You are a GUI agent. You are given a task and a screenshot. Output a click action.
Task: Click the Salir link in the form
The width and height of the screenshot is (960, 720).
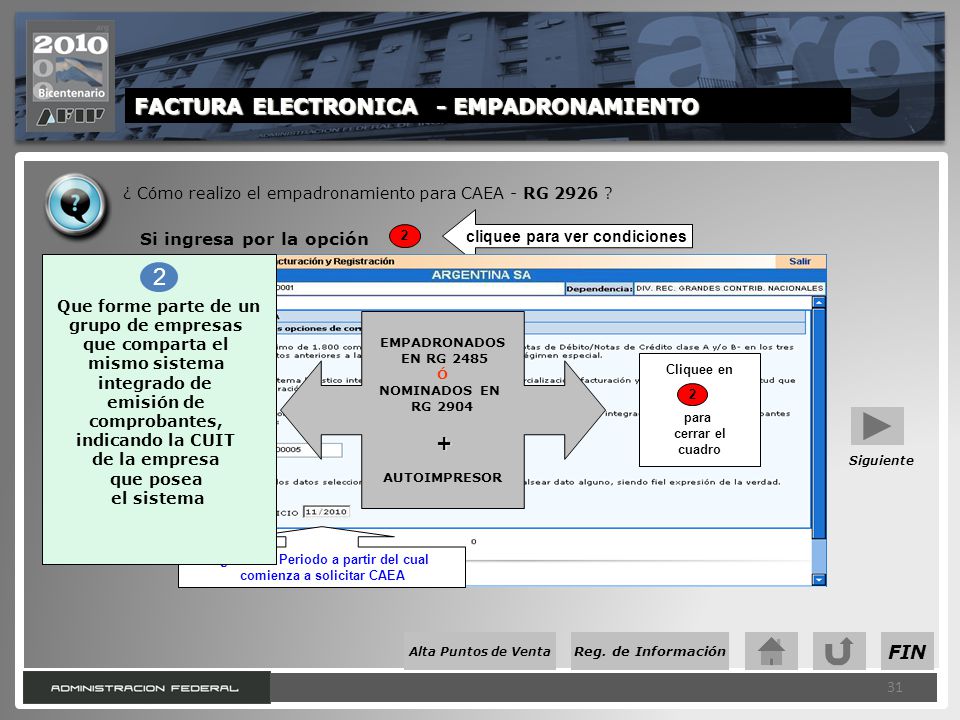pyautogui.click(x=800, y=261)
